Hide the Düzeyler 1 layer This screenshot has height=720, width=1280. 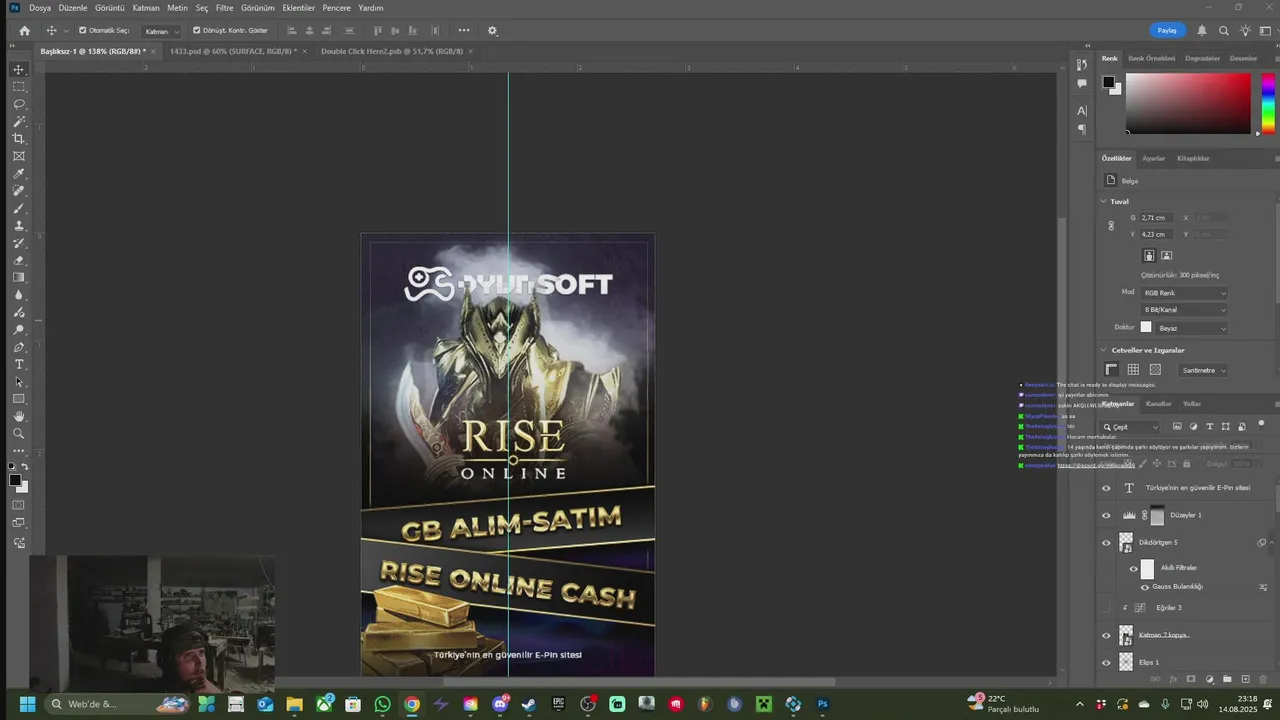pyautogui.click(x=1106, y=516)
